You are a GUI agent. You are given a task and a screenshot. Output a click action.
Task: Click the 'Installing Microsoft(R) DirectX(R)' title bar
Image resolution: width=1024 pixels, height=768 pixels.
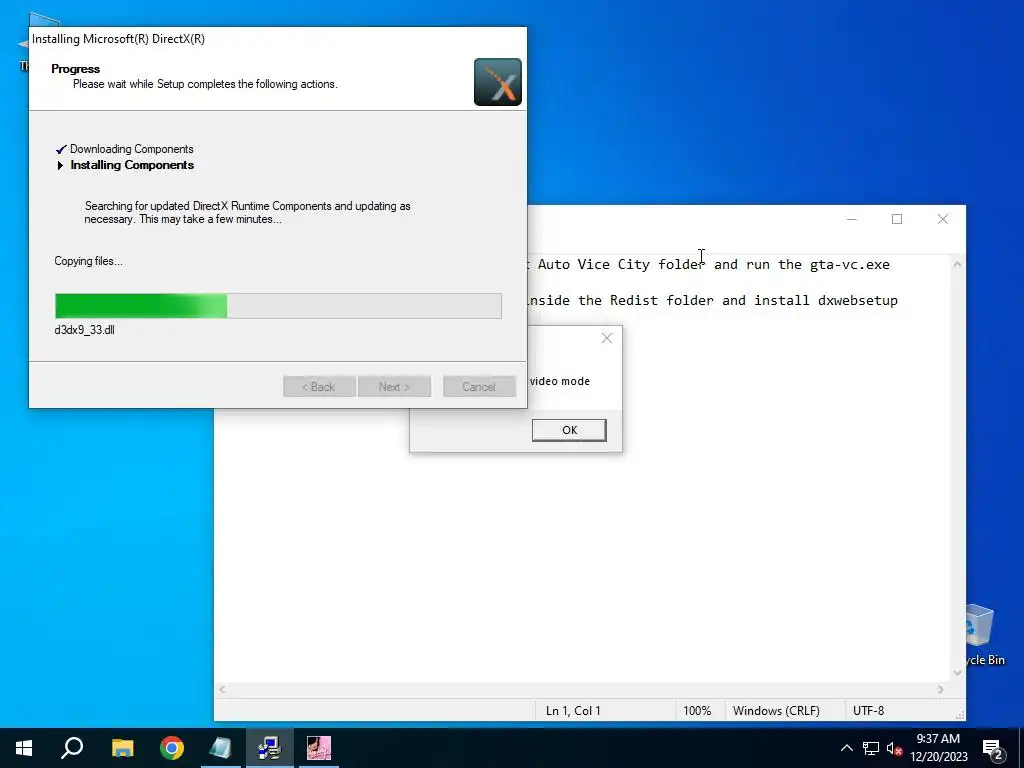(x=278, y=39)
